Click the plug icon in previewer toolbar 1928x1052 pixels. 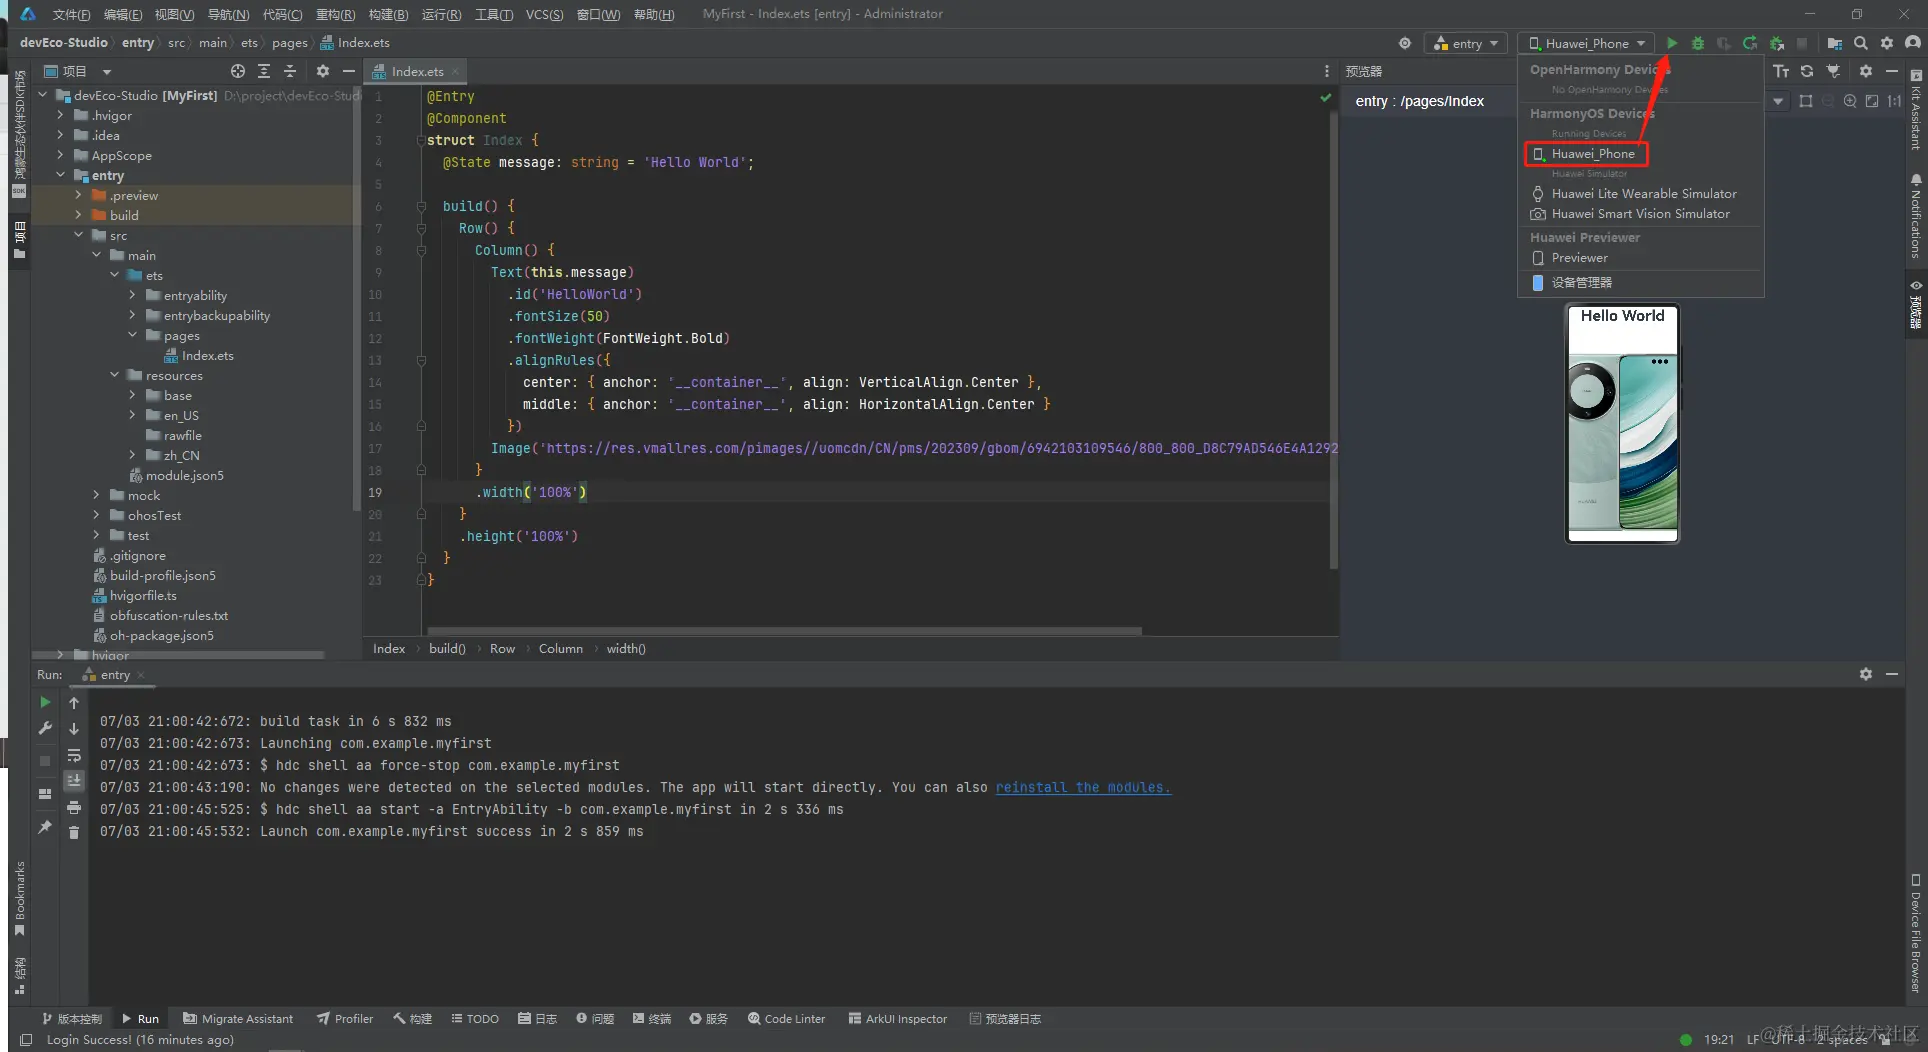pyautogui.click(x=1833, y=71)
